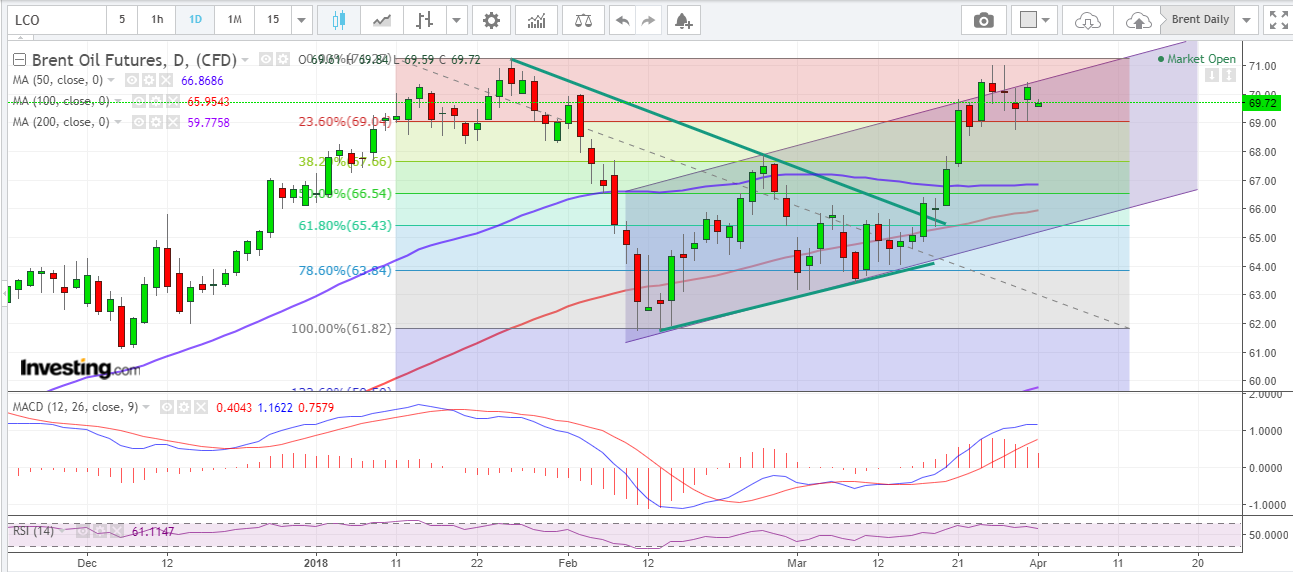The width and height of the screenshot is (1293, 572).
Task: Open settings for Brent Oil Futures series
Action: pyautogui.click(x=283, y=60)
